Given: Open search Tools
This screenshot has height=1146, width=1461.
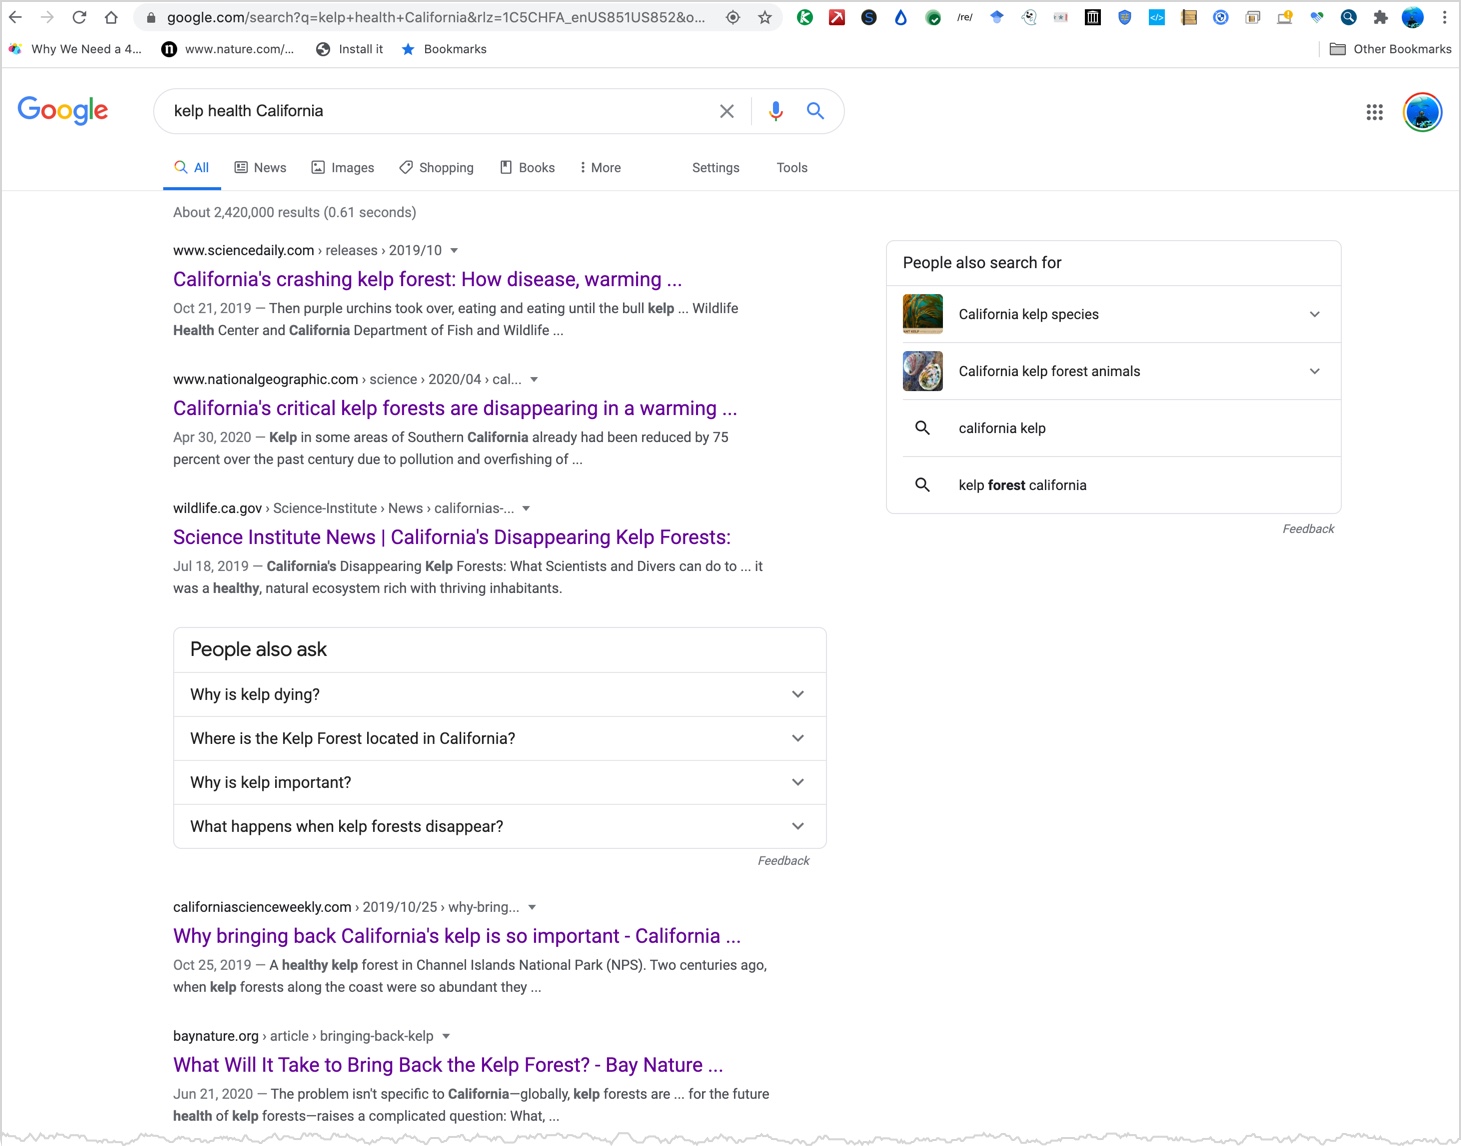Looking at the screenshot, I should (792, 168).
